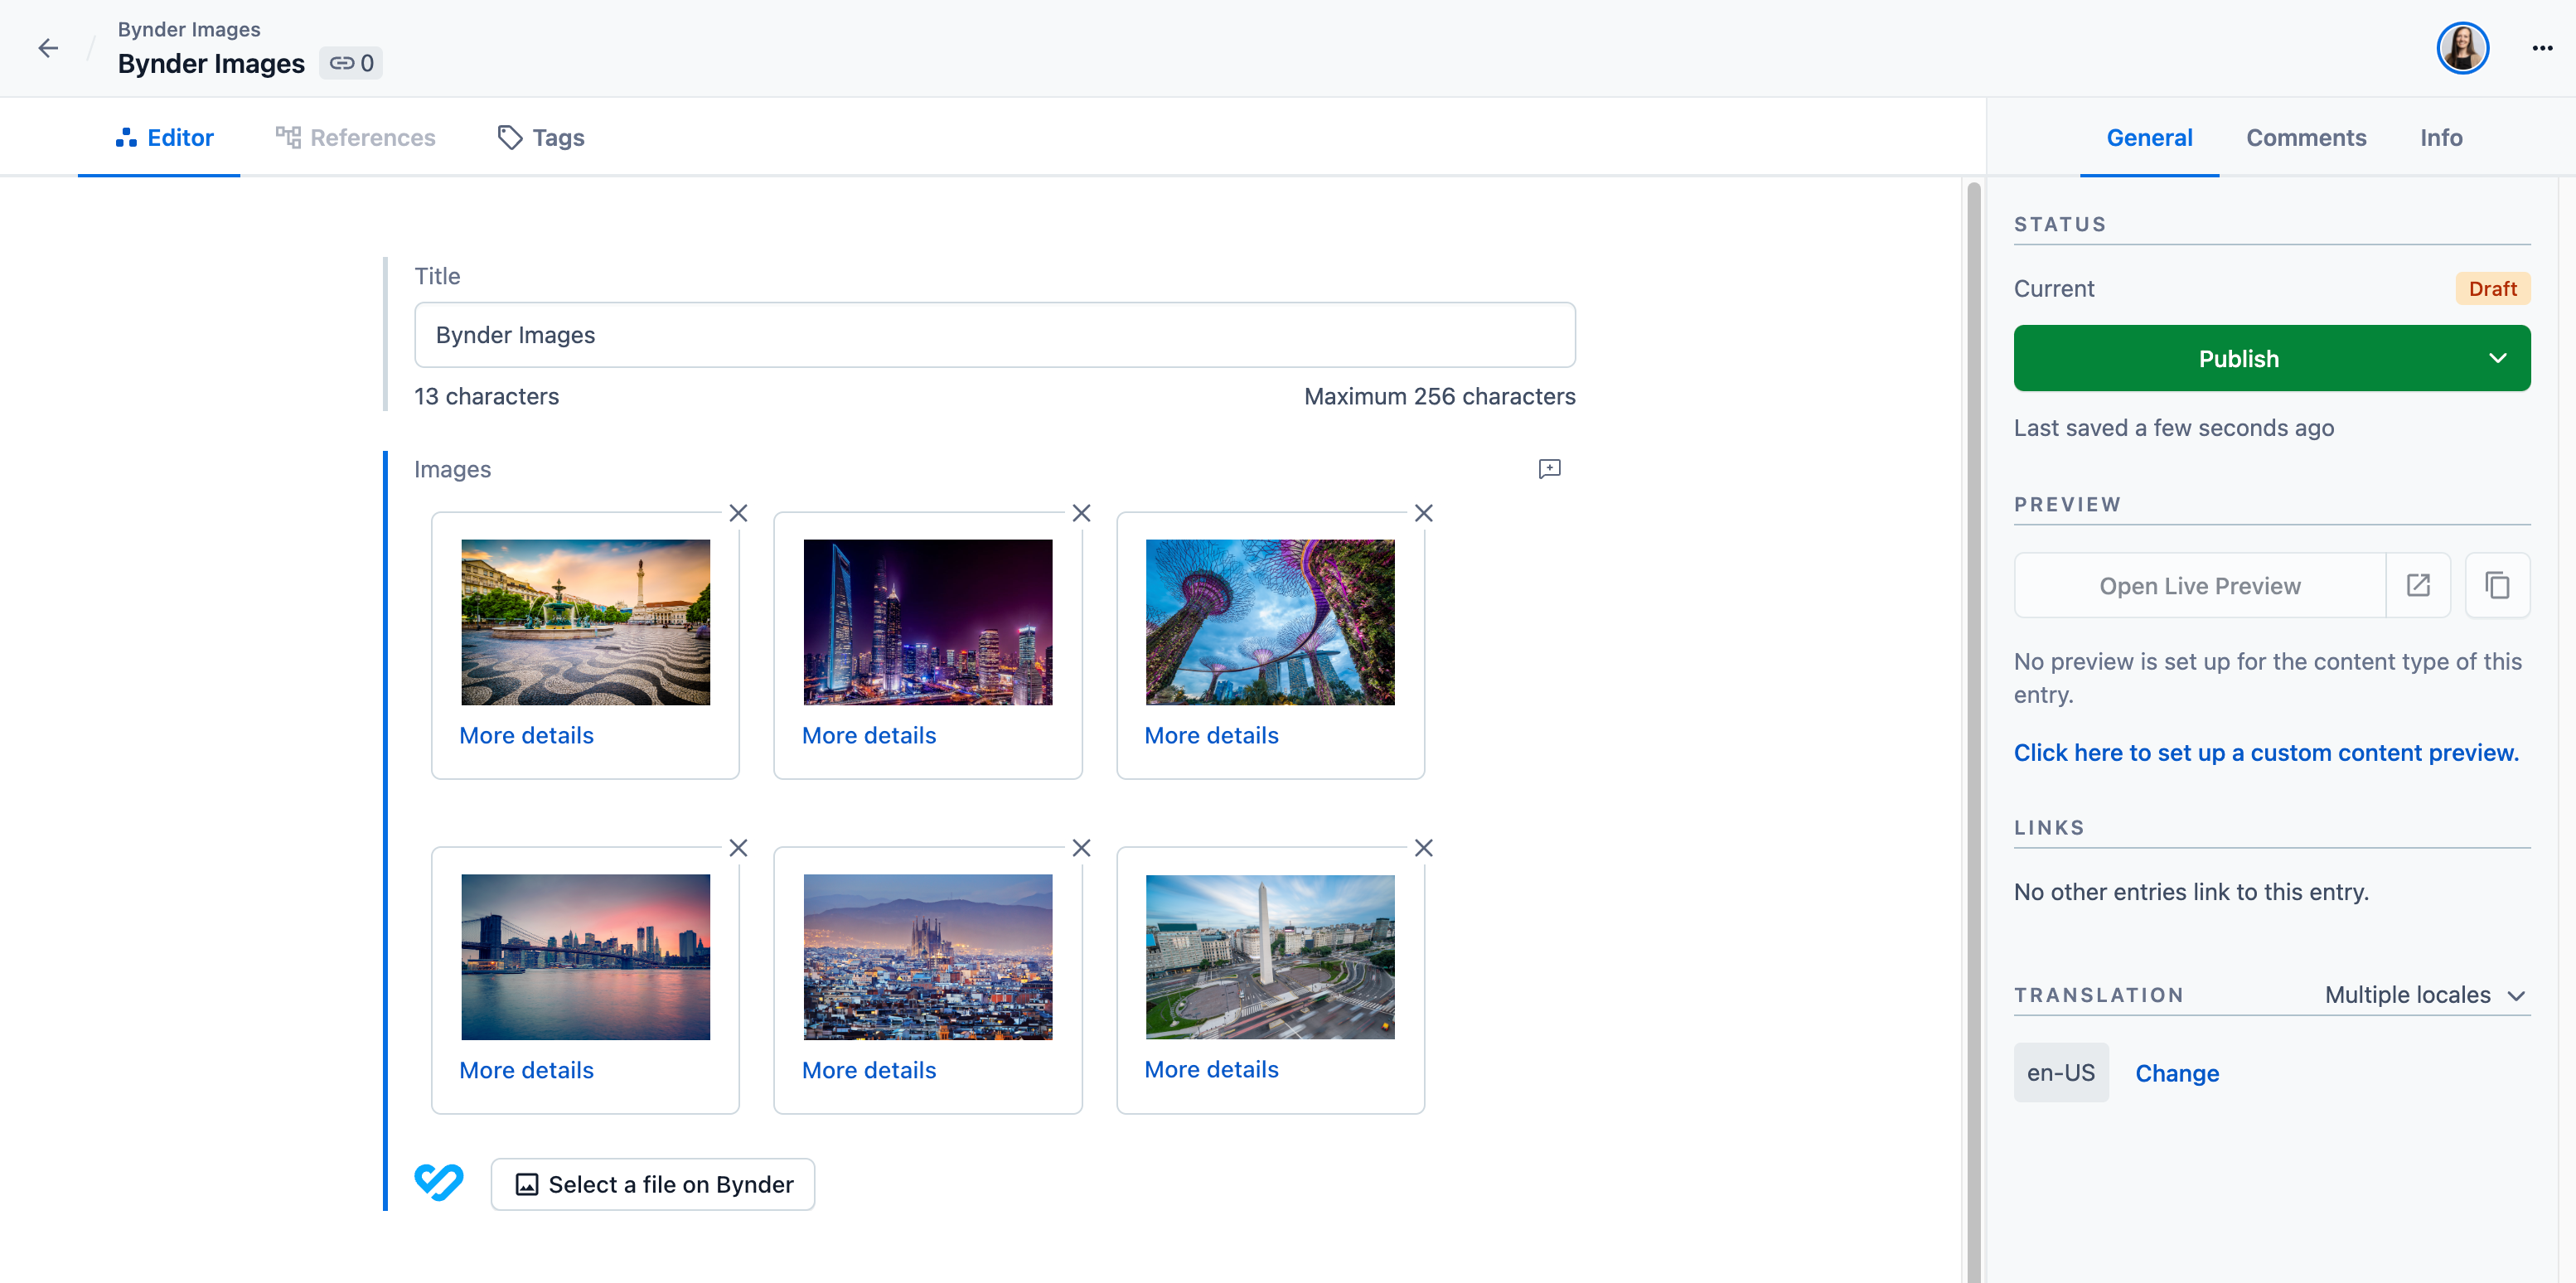The image size is (2576, 1283).
Task: Open the user avatar menu
Action: point(2462,48)
